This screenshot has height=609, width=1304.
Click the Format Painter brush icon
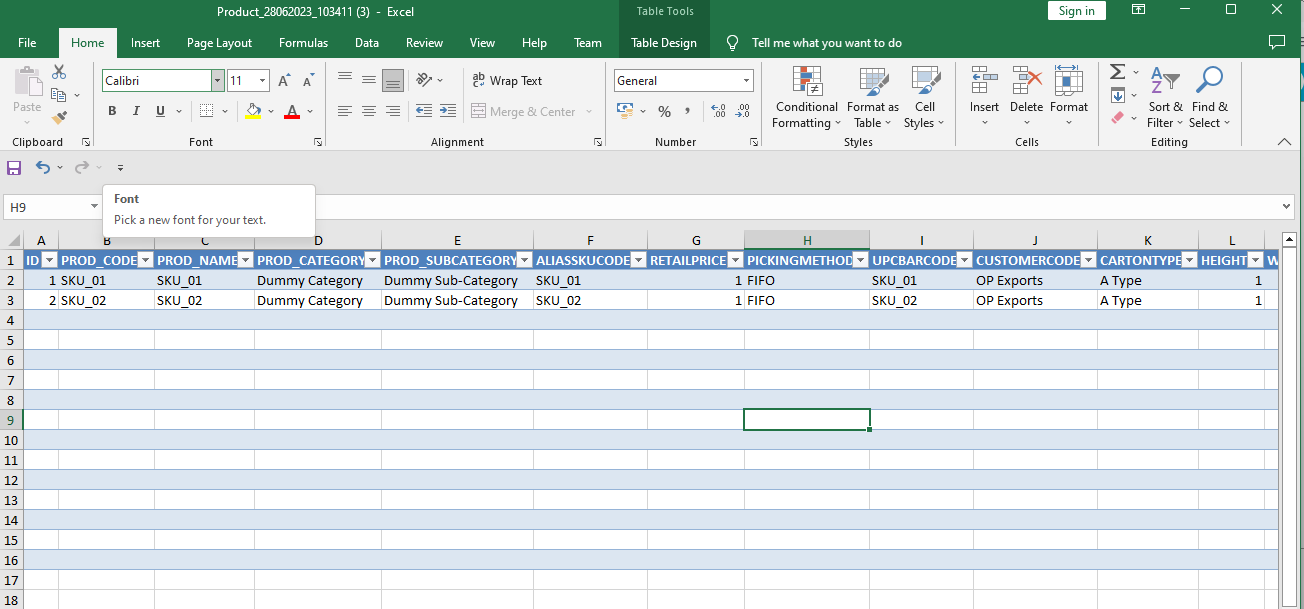point(59,117)
